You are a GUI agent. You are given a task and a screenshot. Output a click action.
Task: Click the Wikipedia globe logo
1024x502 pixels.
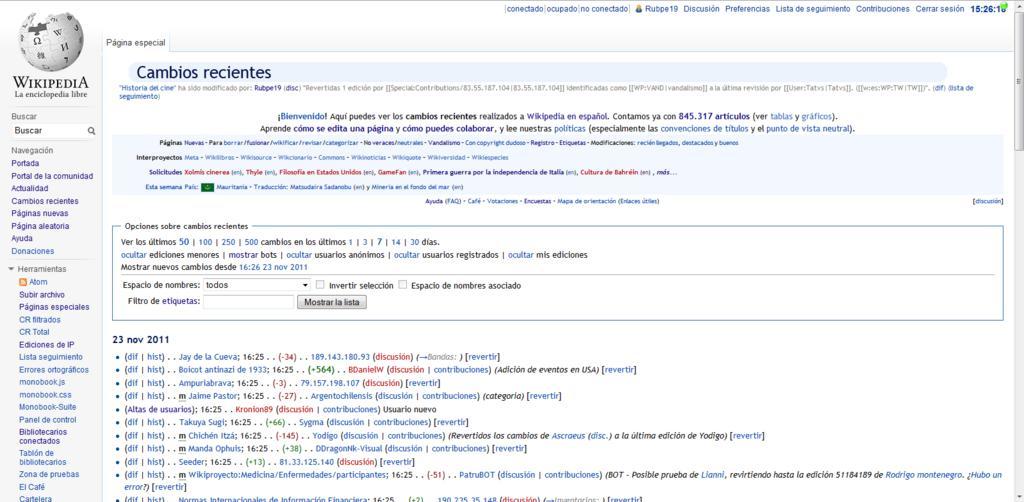(x=50, y=43)
